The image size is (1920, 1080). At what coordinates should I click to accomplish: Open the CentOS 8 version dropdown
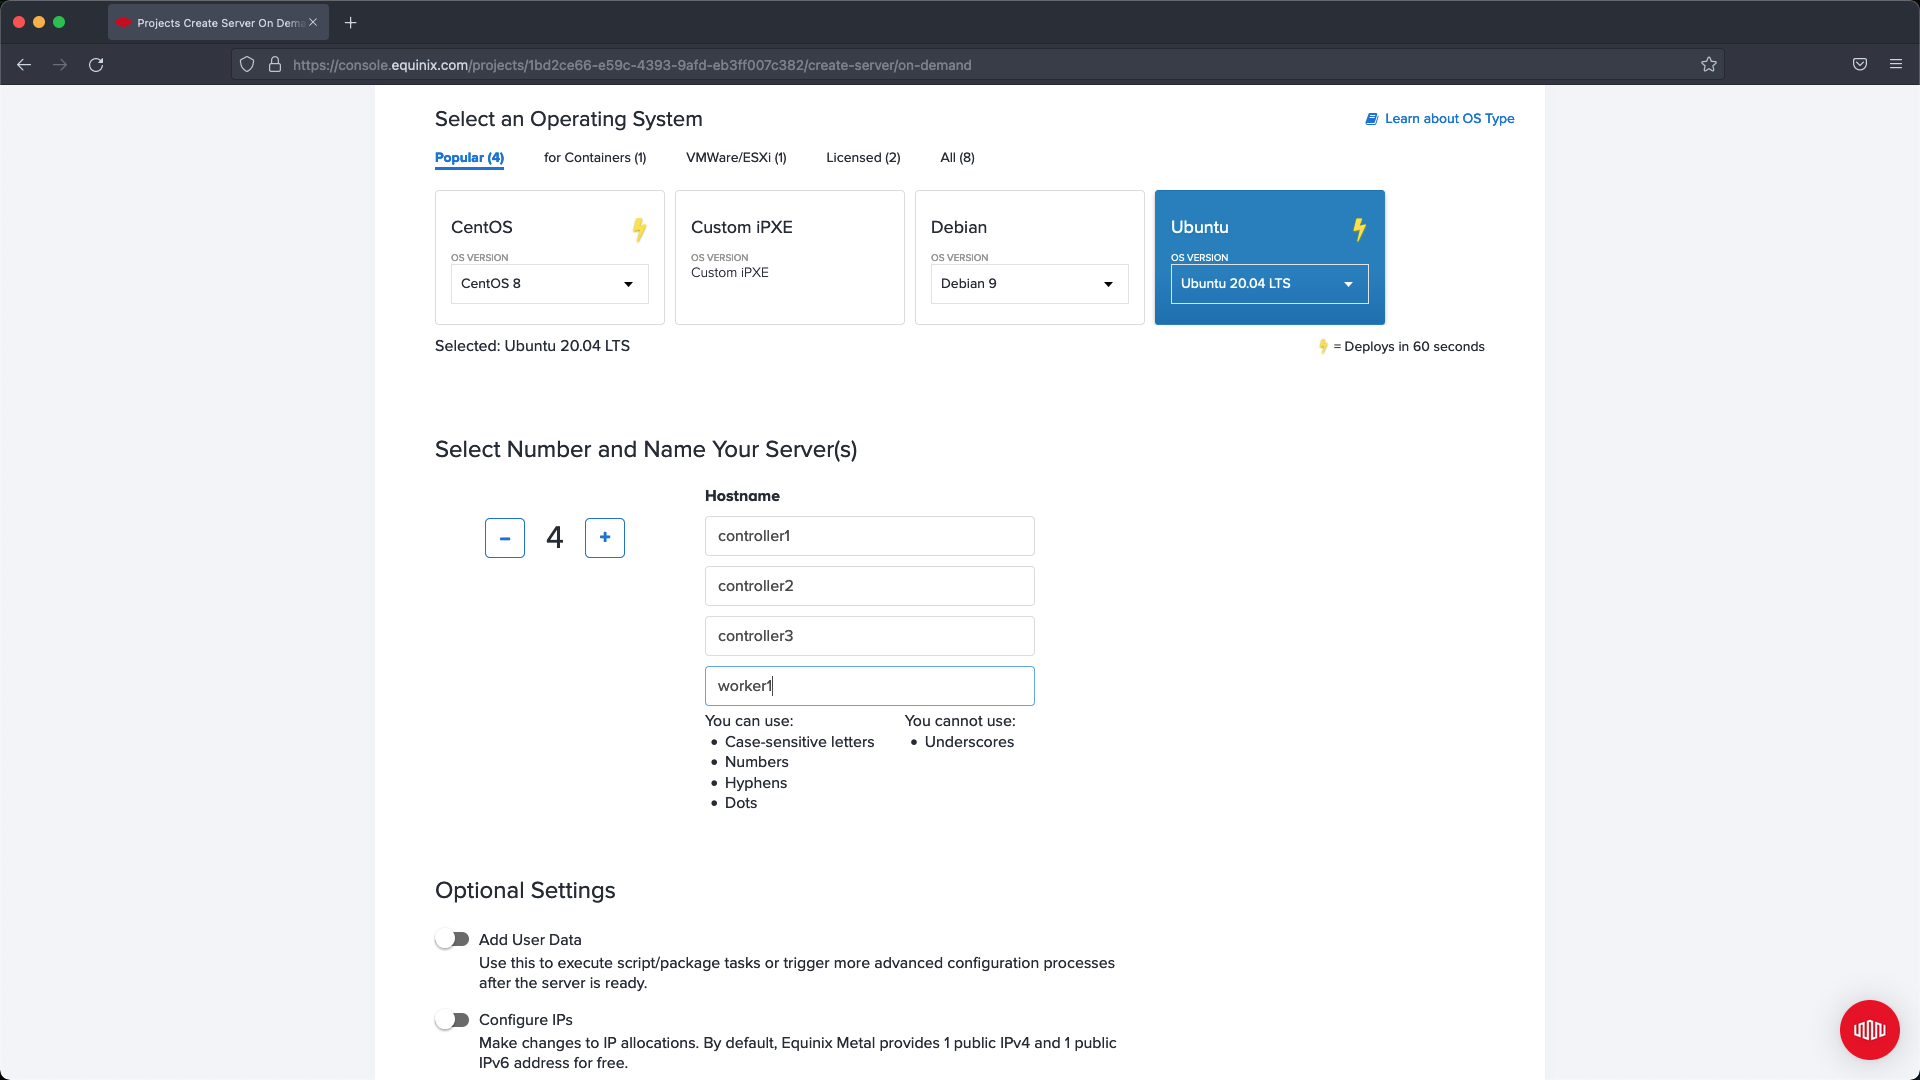(550, 284)
